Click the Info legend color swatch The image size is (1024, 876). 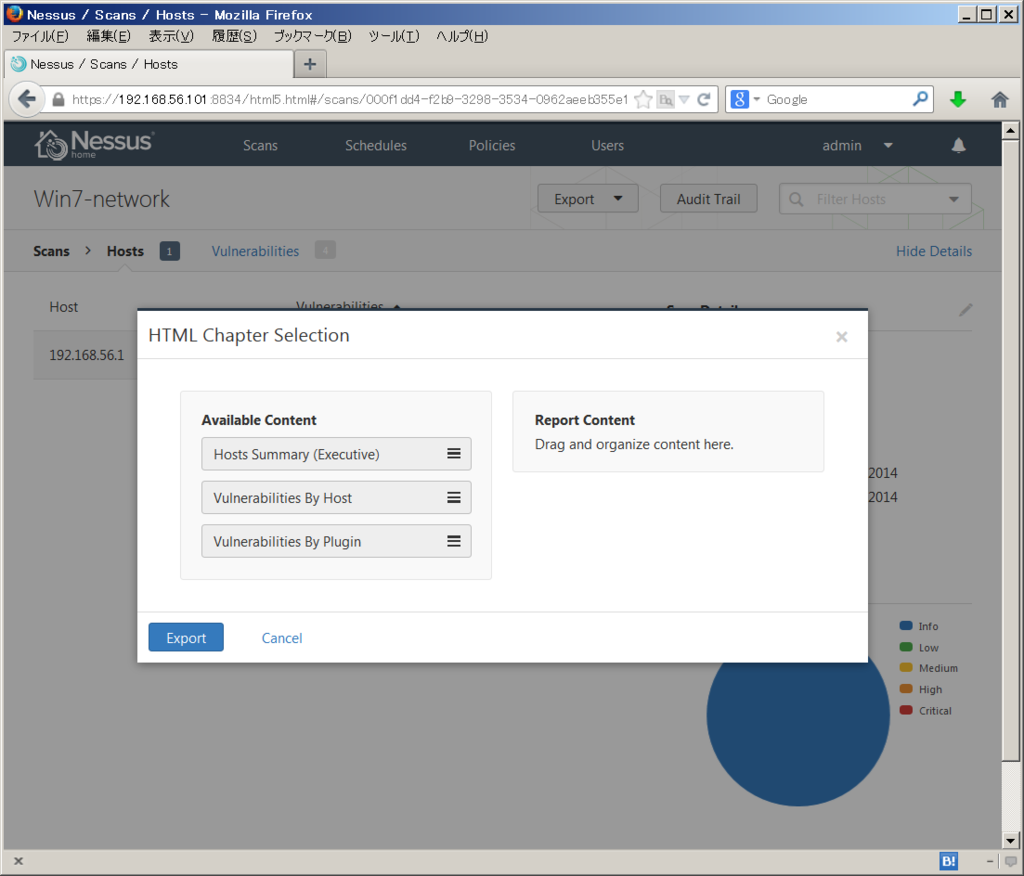coord(906,626)
